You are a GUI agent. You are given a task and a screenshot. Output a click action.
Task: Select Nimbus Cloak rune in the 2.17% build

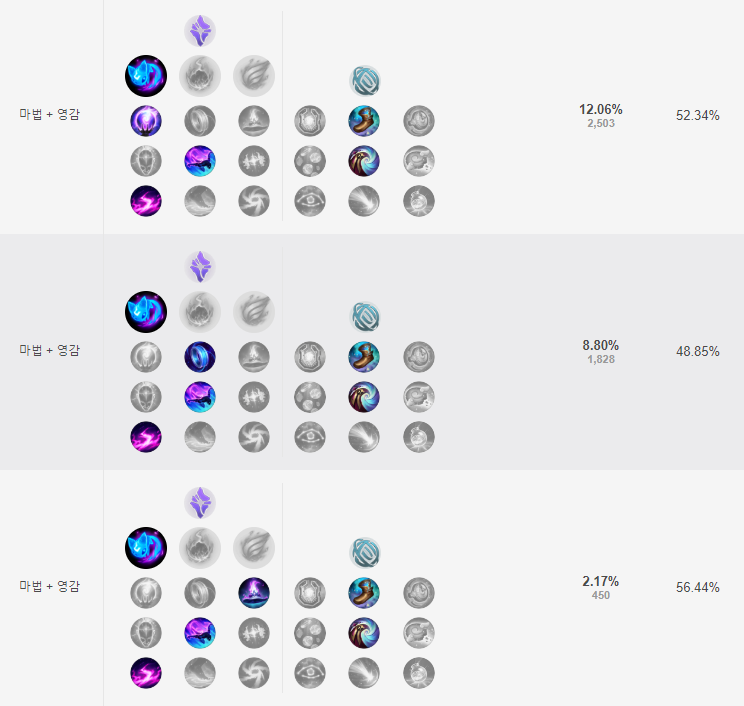(x=254, y=592)
